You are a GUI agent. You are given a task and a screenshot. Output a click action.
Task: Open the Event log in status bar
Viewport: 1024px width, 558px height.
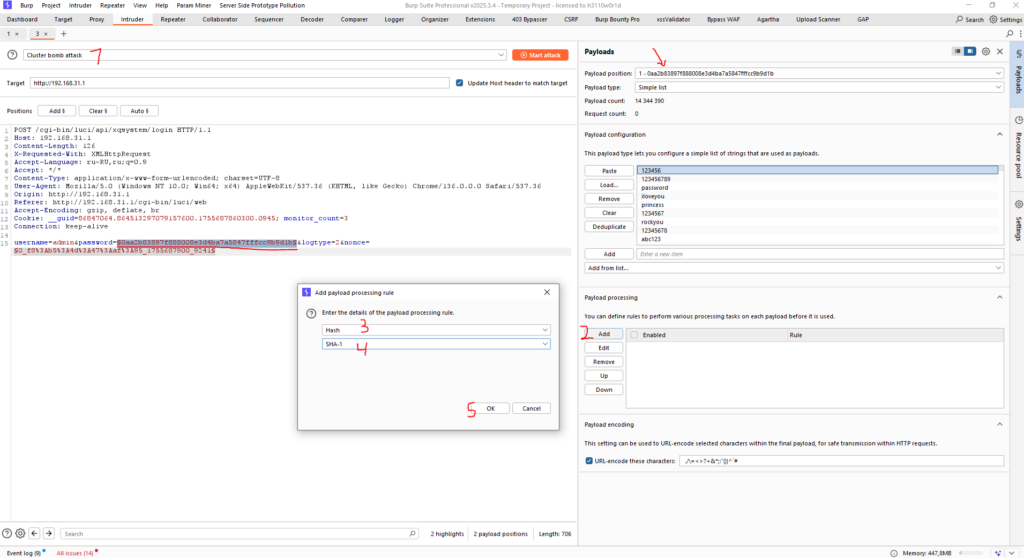pos(24,553)
